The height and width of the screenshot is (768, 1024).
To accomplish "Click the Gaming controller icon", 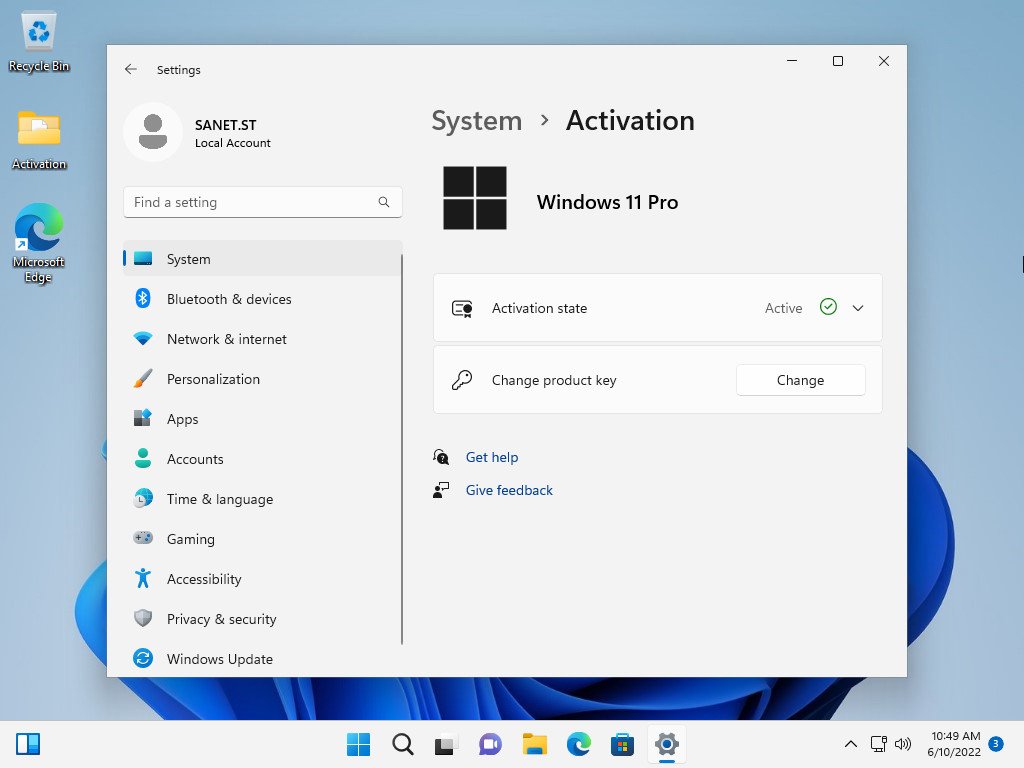I will point(143,538).
